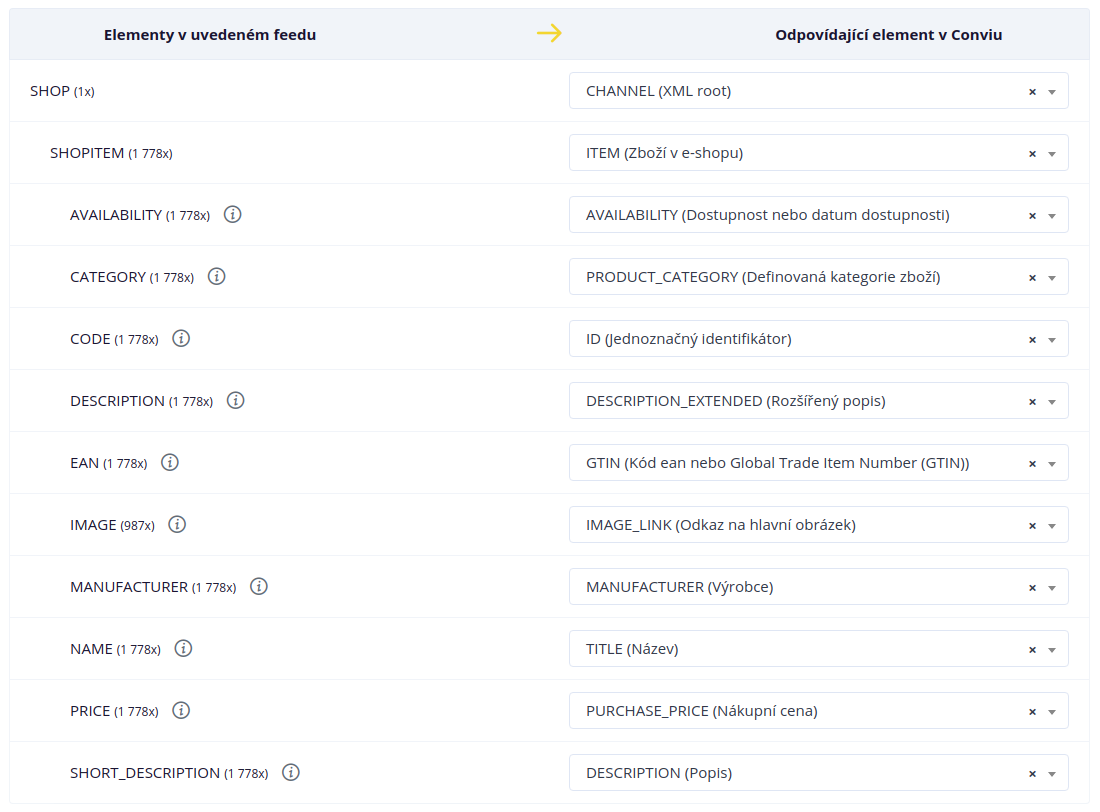The width and height of the screenshot is (1100, 812).
Task: Open PRODUCT_CATEGORY combo box
Action: 800,277
